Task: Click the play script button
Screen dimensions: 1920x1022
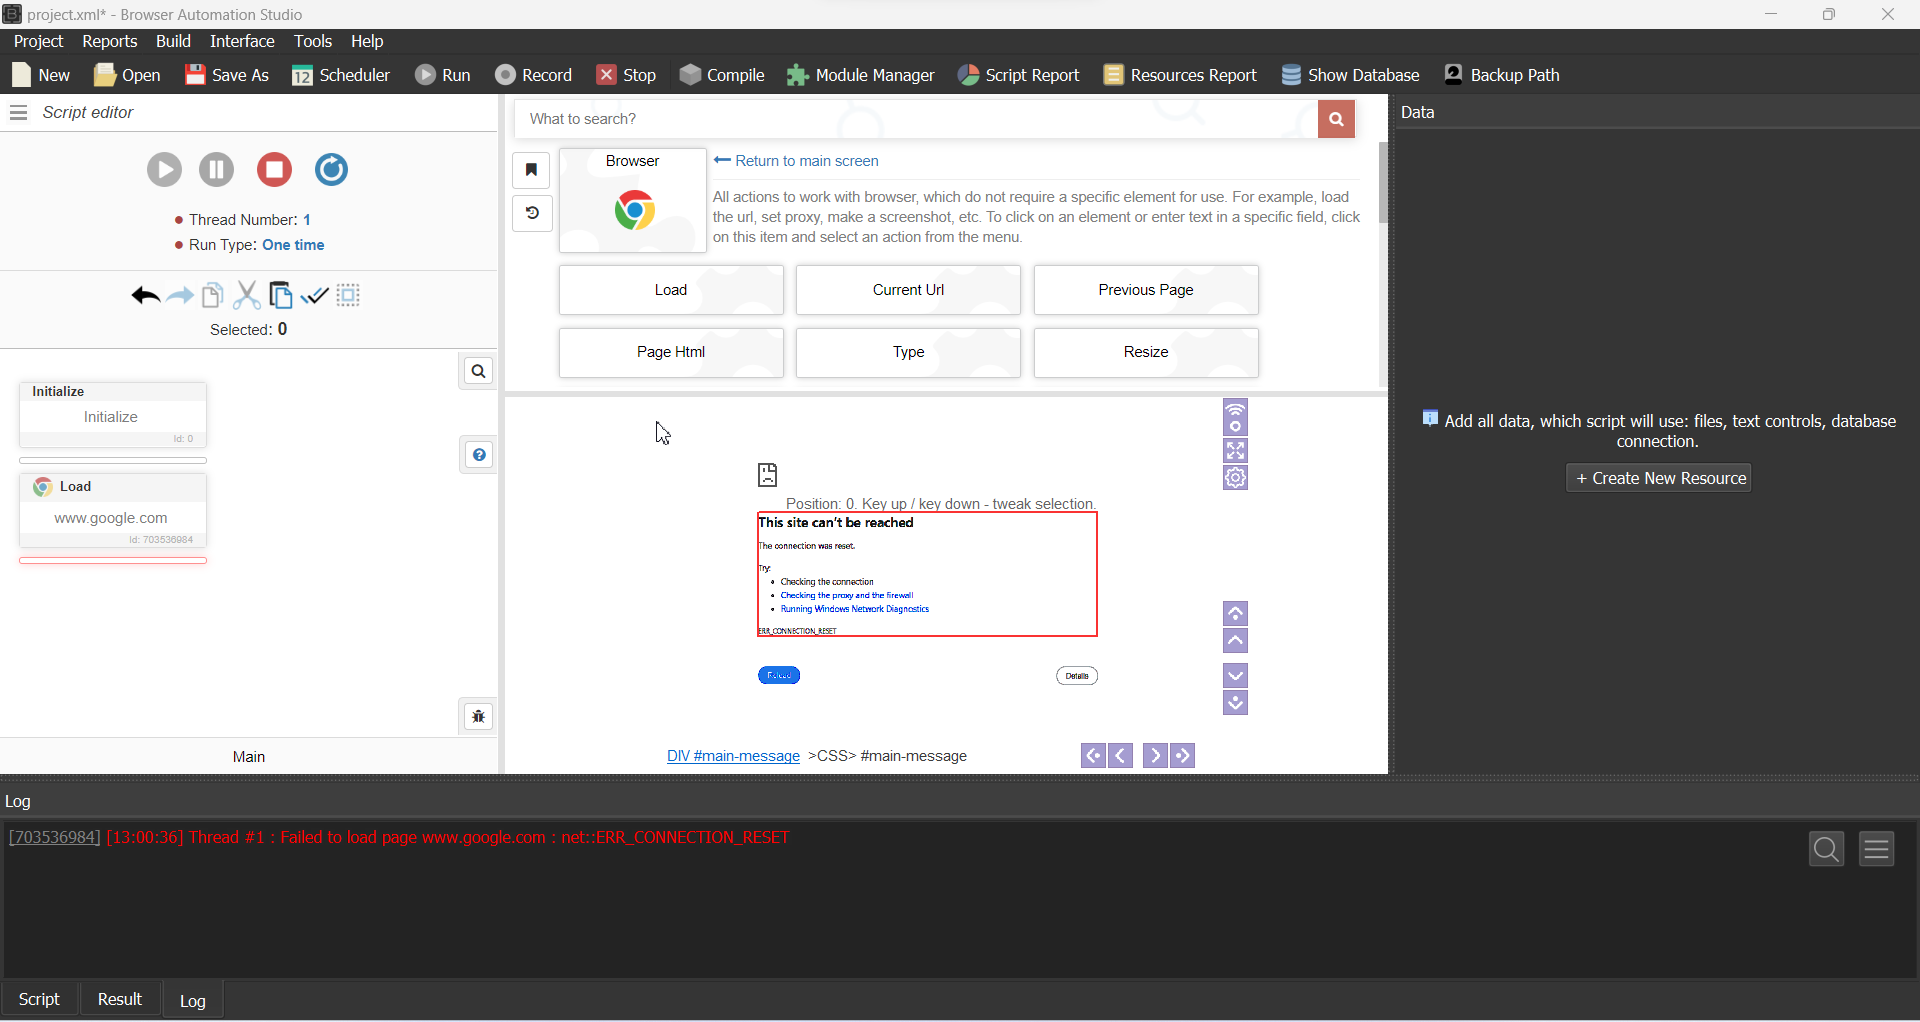Action: coord(165,170)
